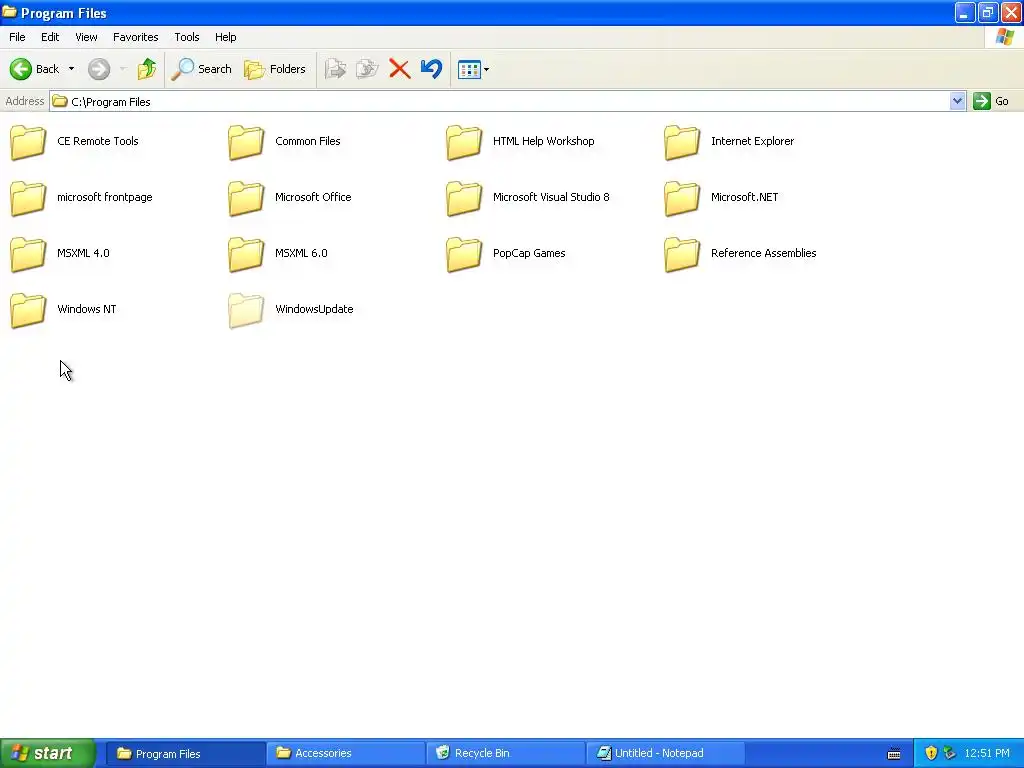The image size is (1024, 768).
Task: Click the on-screen keyboard taskbar icon
Action: coord(894,754)
